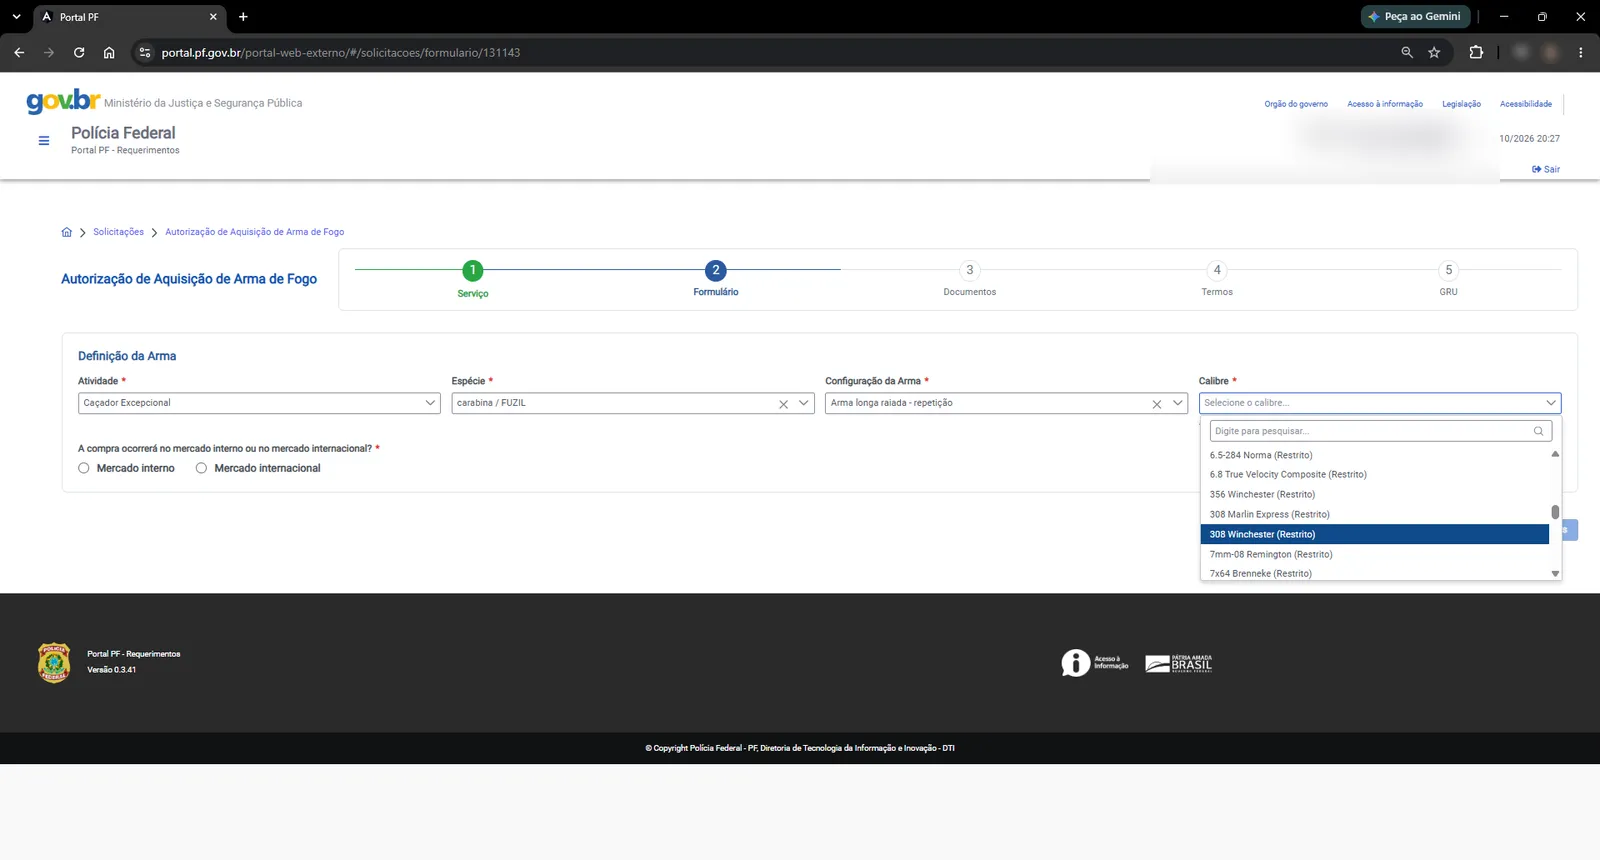
Task: Choose 6.8 True Velocity Composite calibre
Action: (1374, 475)
